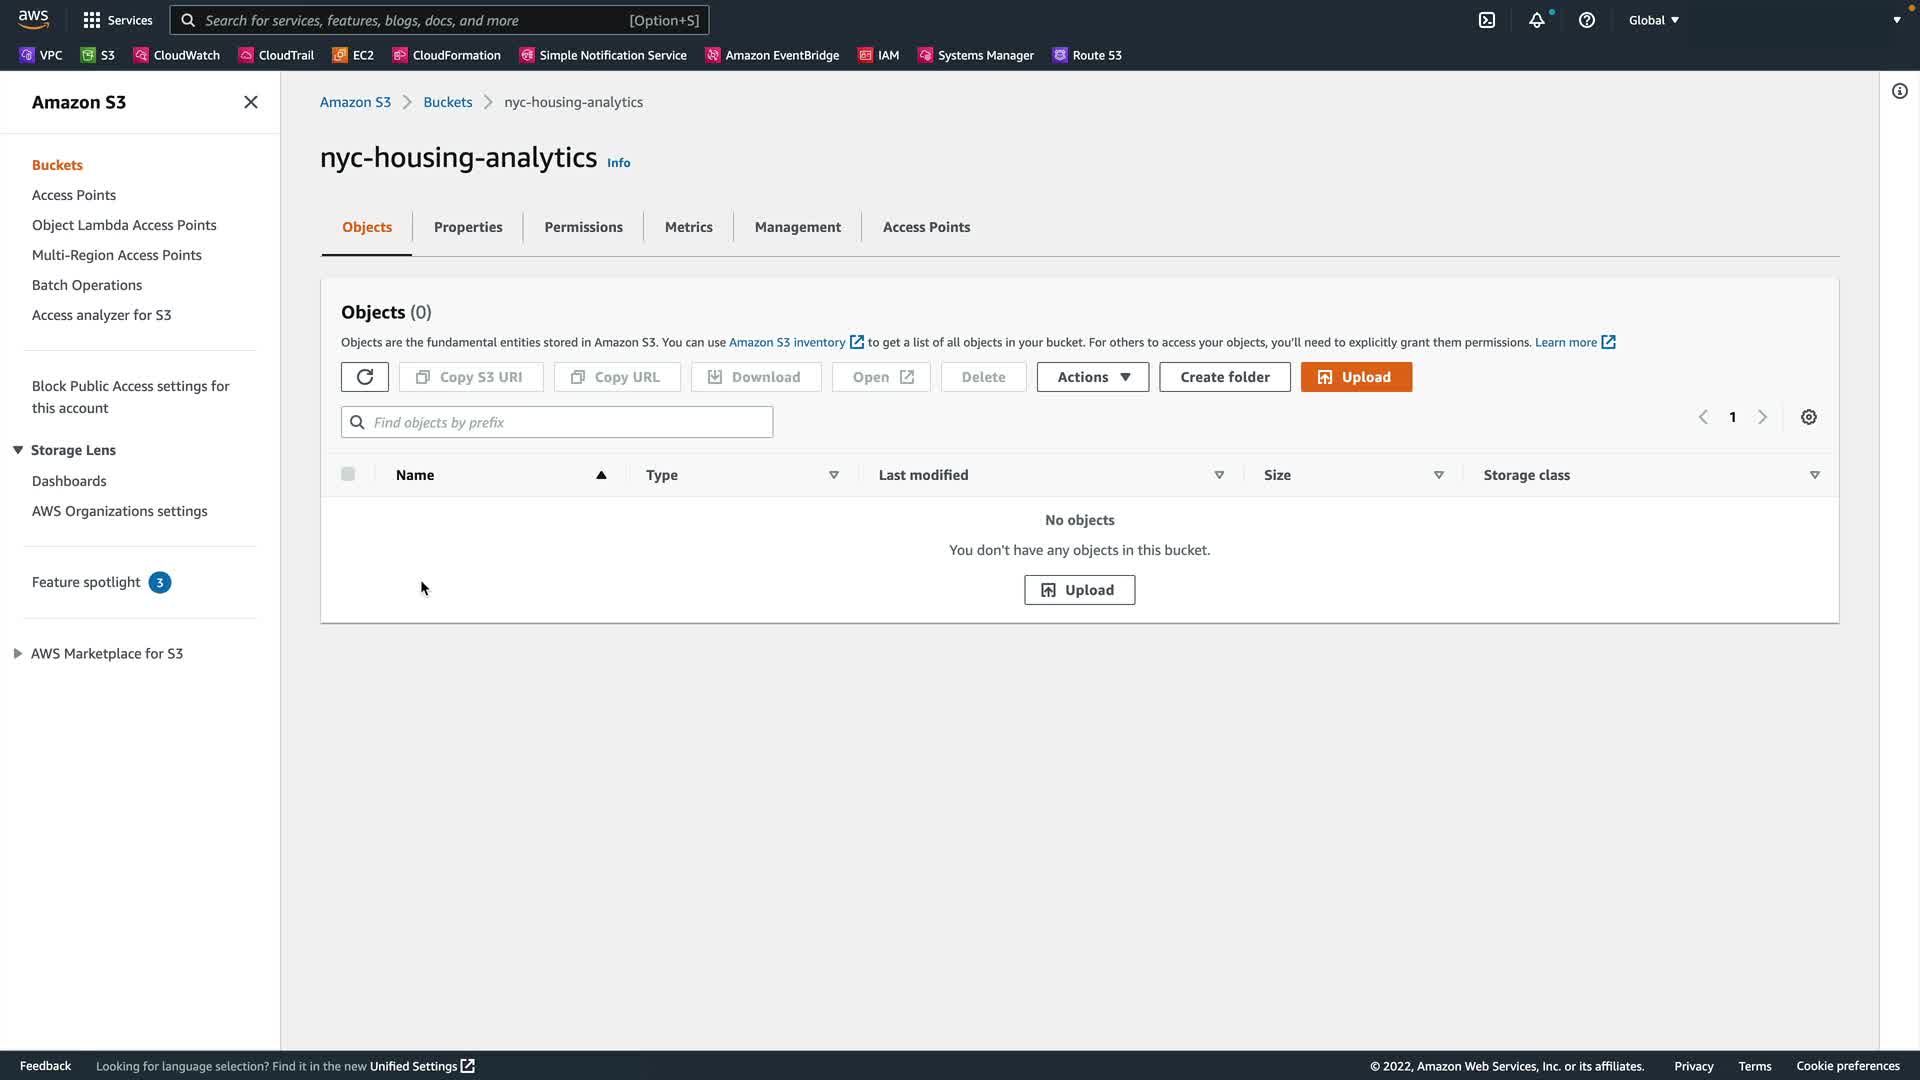Open the Amazon S3 inventory link
The width and height of the screenshot is (1920, 1080).
(787, 342)
